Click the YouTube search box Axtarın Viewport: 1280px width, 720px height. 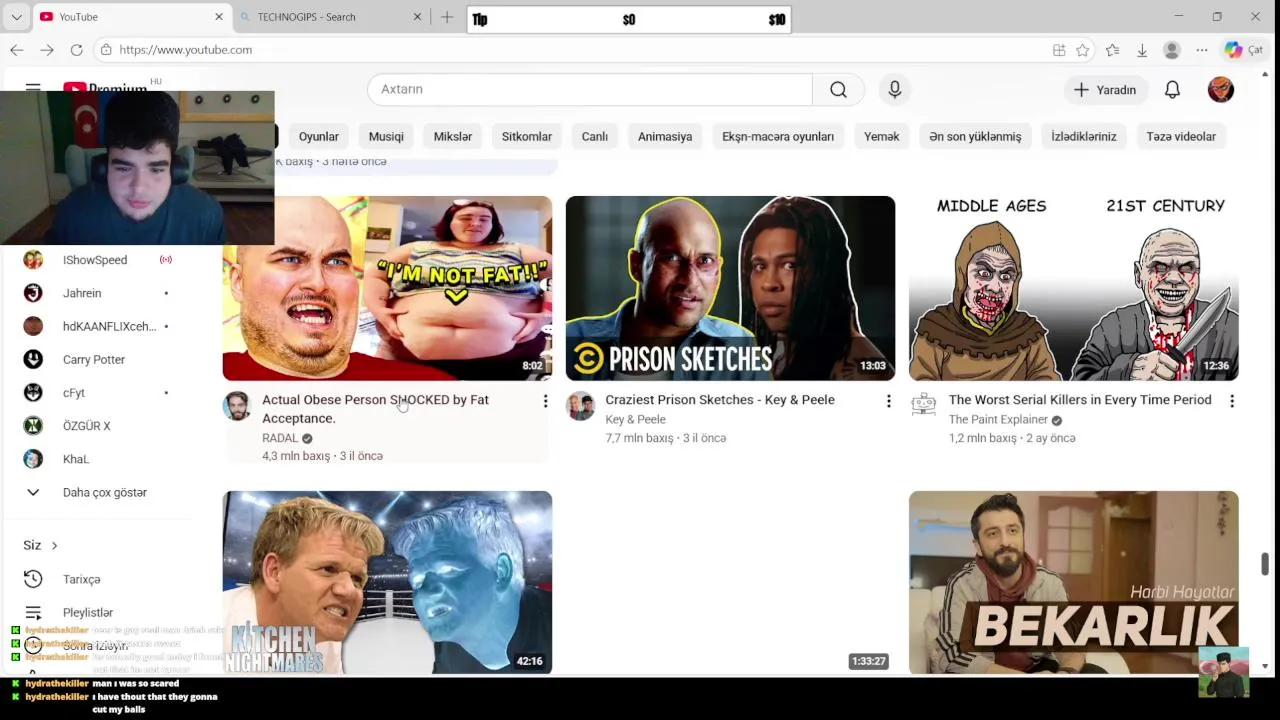pyautogui.click(x=590, y=89)
